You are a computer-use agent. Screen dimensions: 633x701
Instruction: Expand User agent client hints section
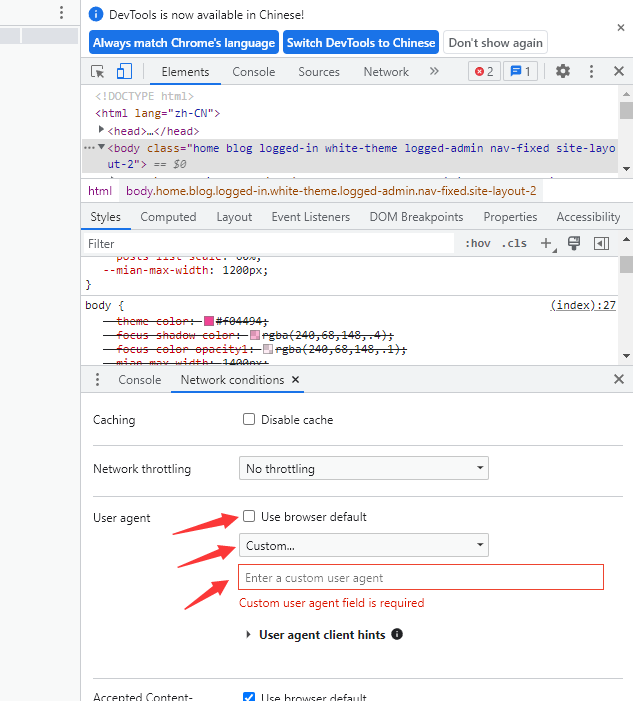click(248, 635)
